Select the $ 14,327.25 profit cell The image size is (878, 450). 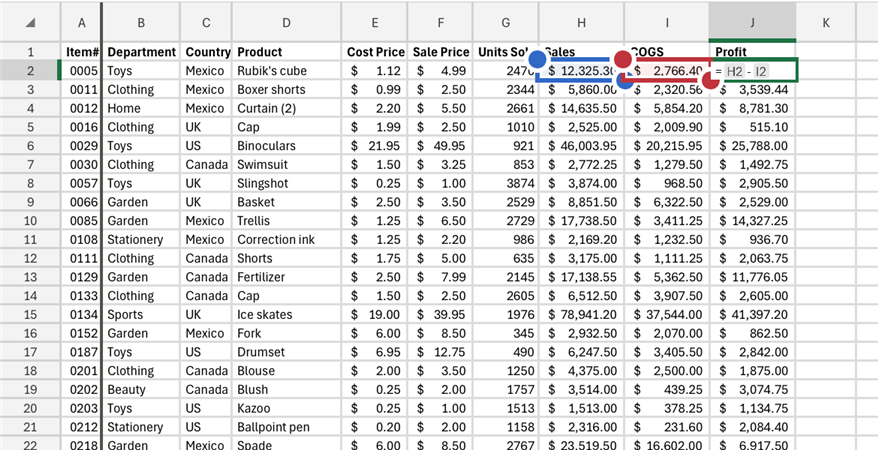(x=753, y=221)
